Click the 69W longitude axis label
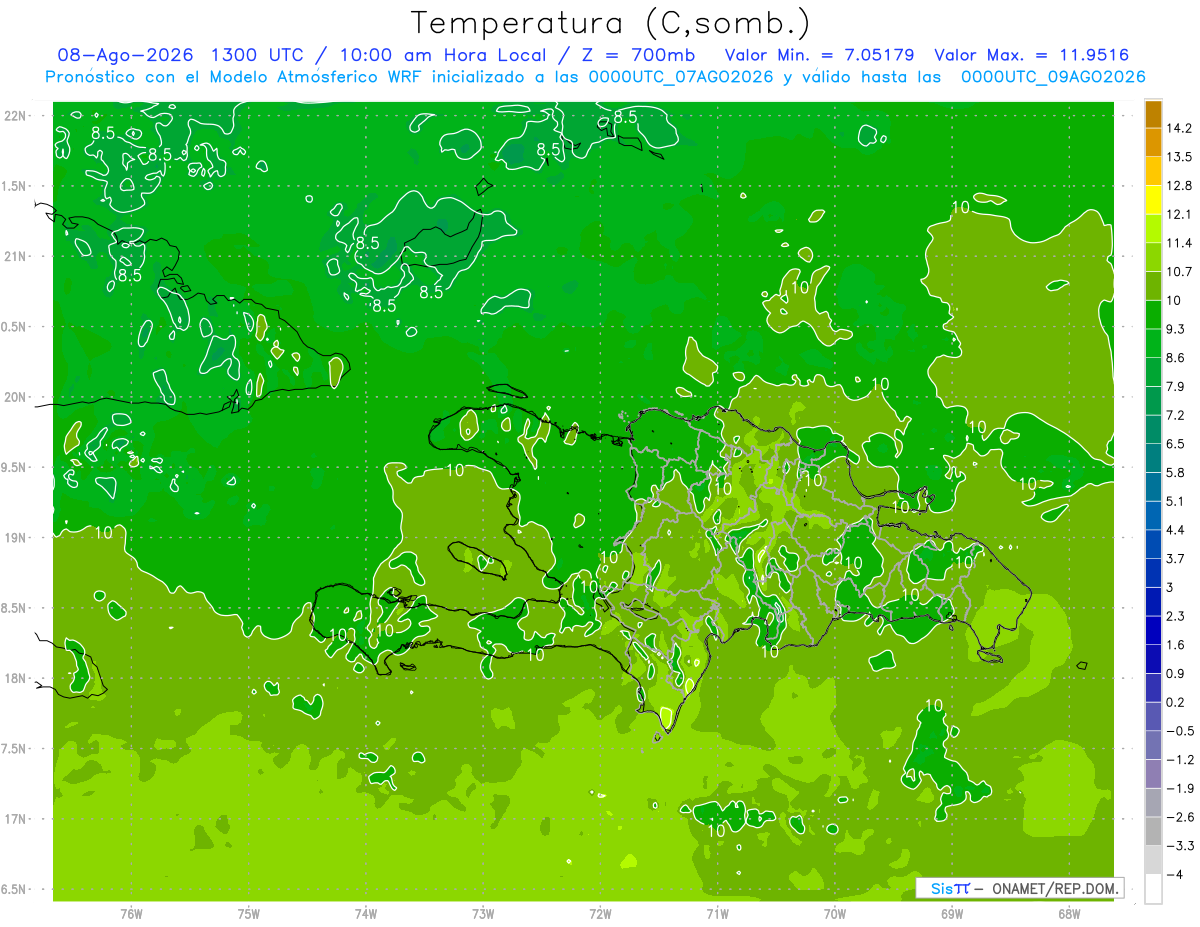This screenshot has height=927, width=1200. [x=952, y=914]
